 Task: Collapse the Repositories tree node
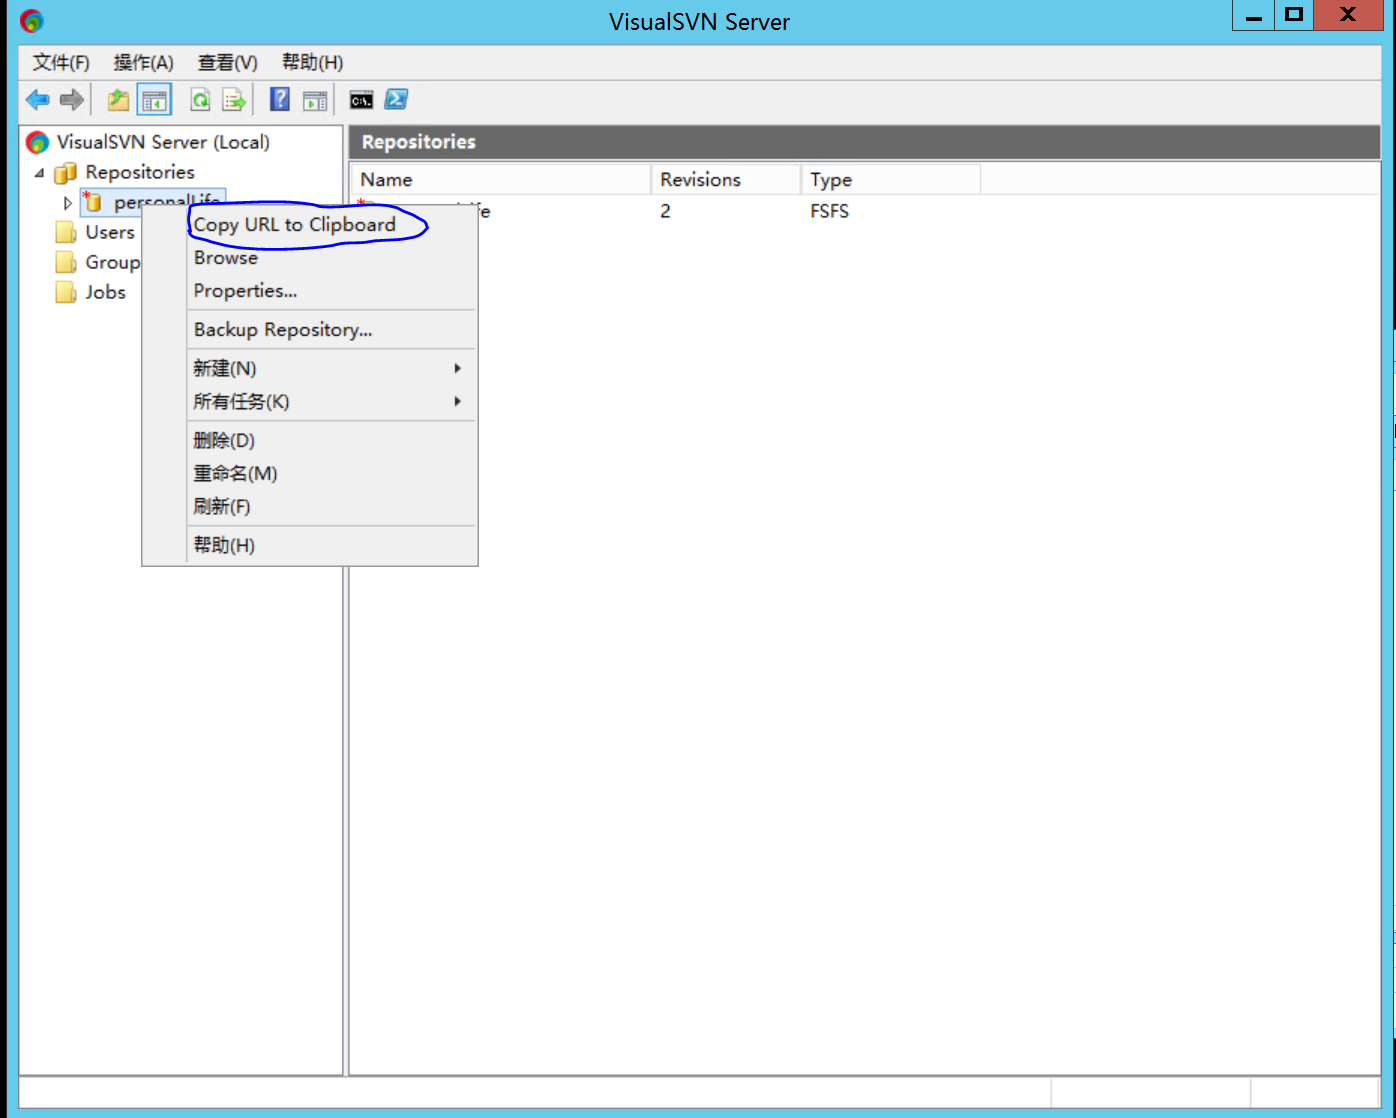[x=39, y=173]
